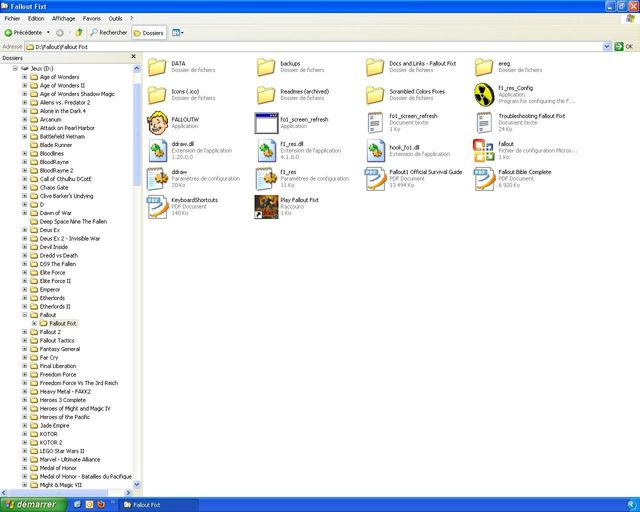The height and width of the screenshot is (512, 640).
Task: Select the fallout configuration file icon
Action: coord(484,151)
